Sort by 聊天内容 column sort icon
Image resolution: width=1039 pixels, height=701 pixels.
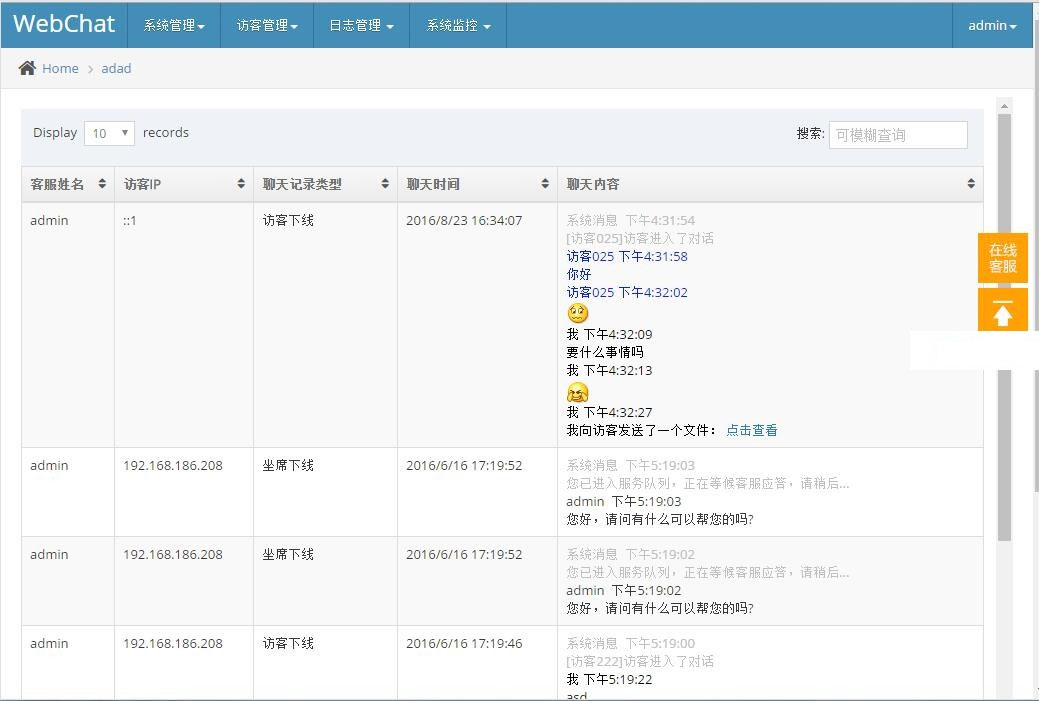coord(971,184)
